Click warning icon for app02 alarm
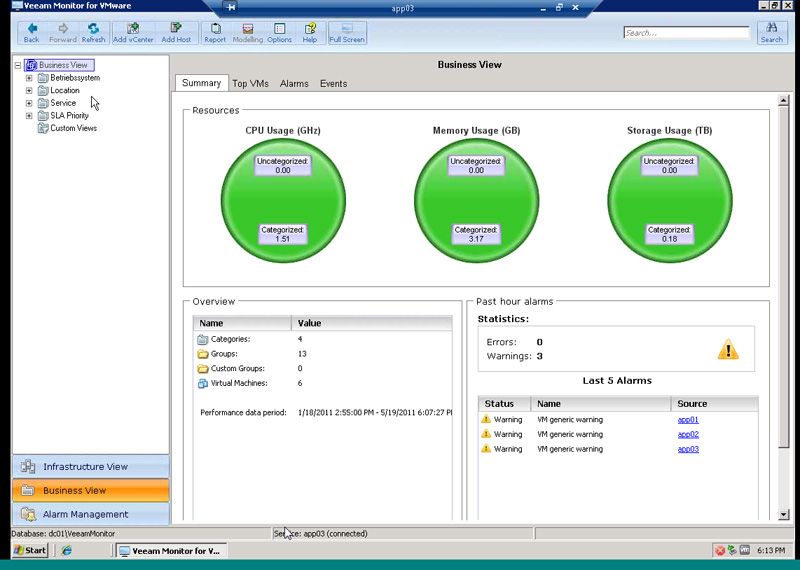The image size is (800, 570). (486, 434)
